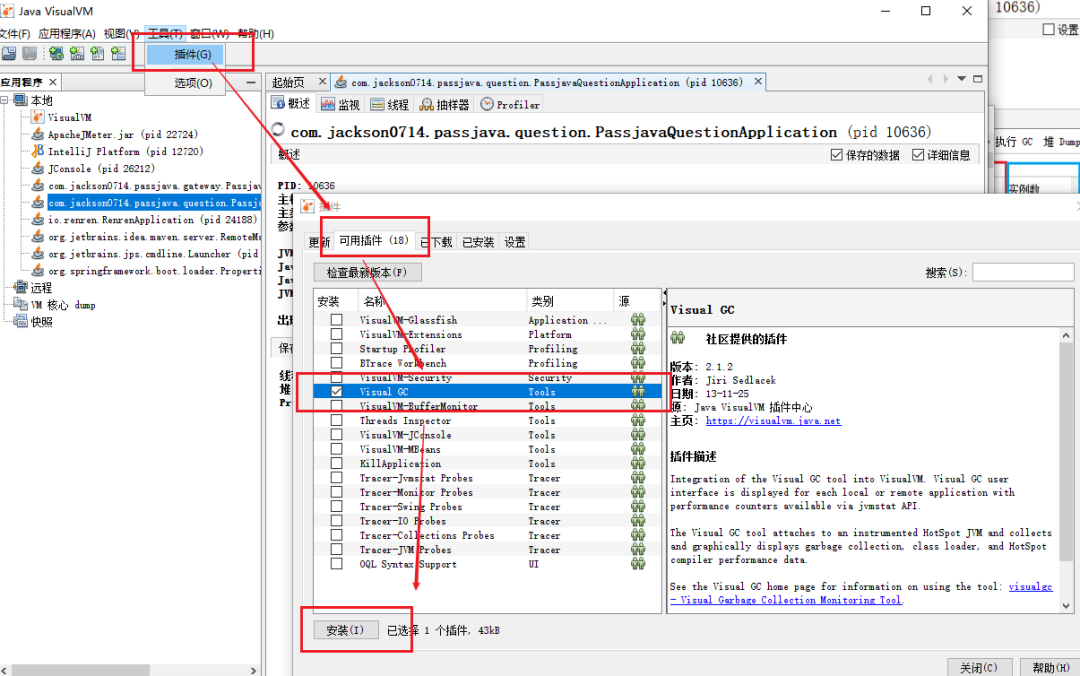Select ApacheJMeter.jar application node
1080x676 pixels.
pyautogui.click(x=123, y=134)
